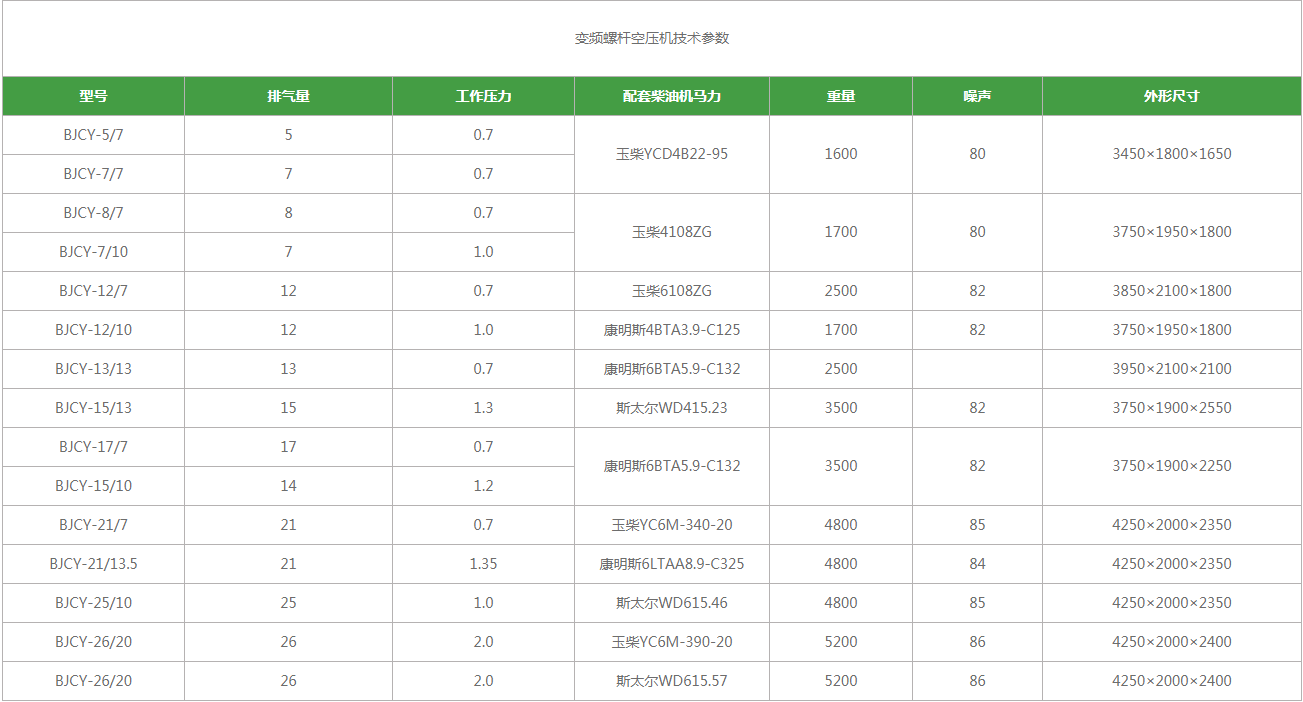1303x702 pixels.
Task: Click engine cell 玉柴YC6M-340-20
Action: pos(672,525)
